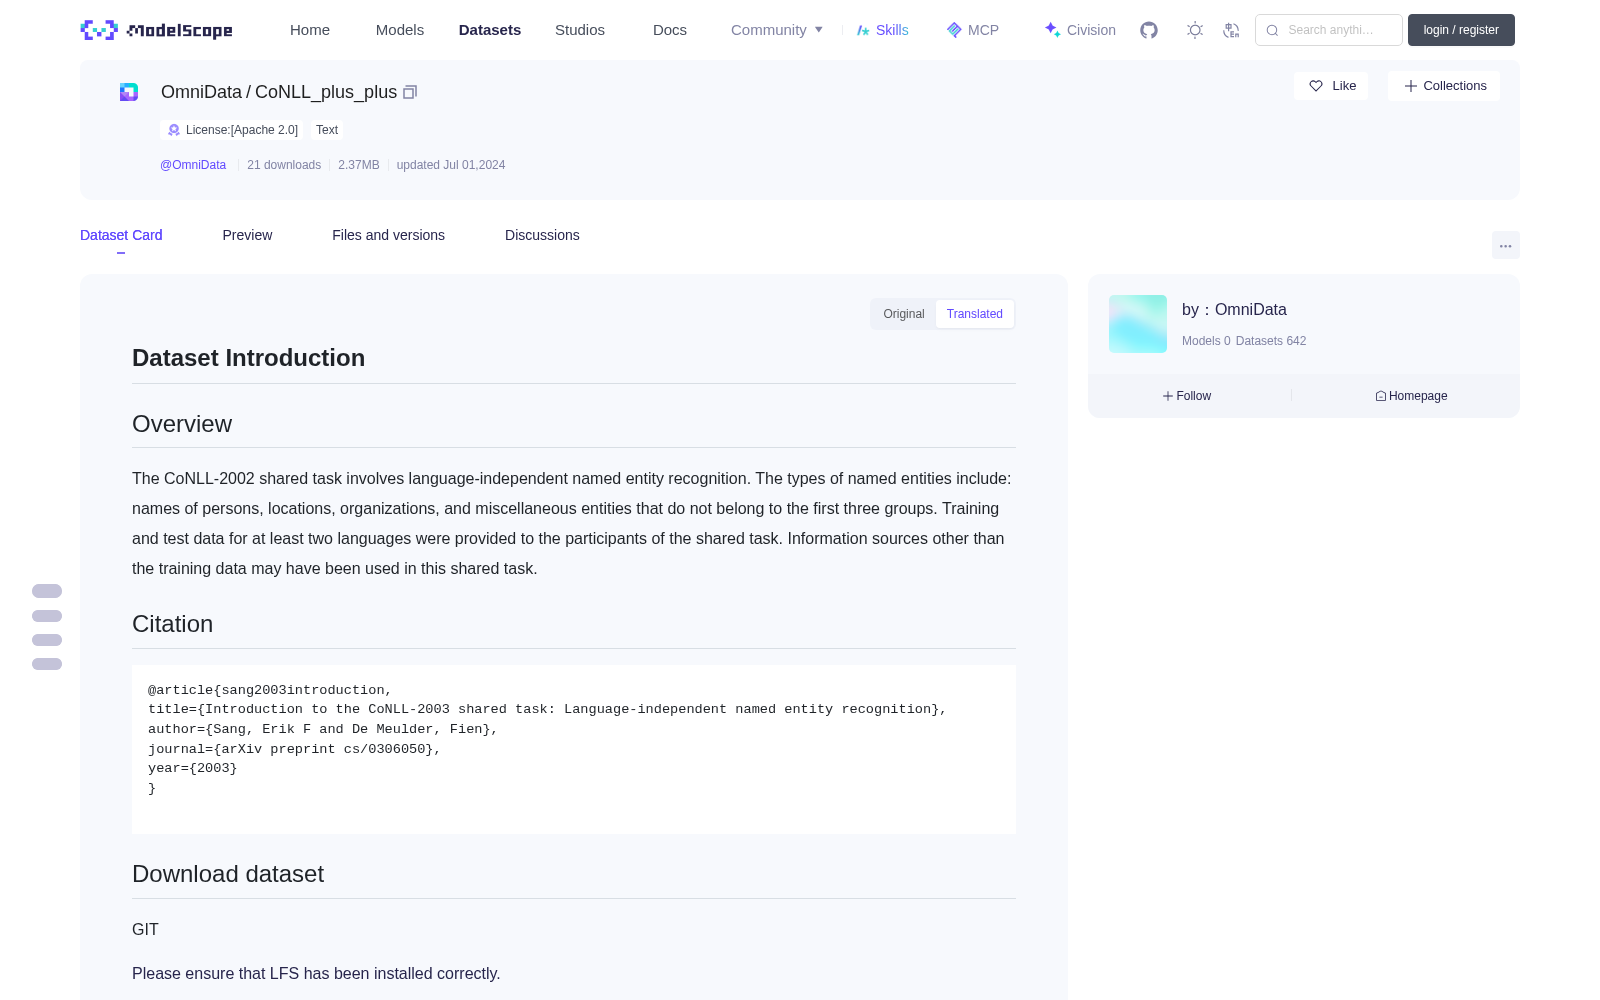Open the three-dot more options button
Screen dimensions: 1600x1000
coord(1505,245)
